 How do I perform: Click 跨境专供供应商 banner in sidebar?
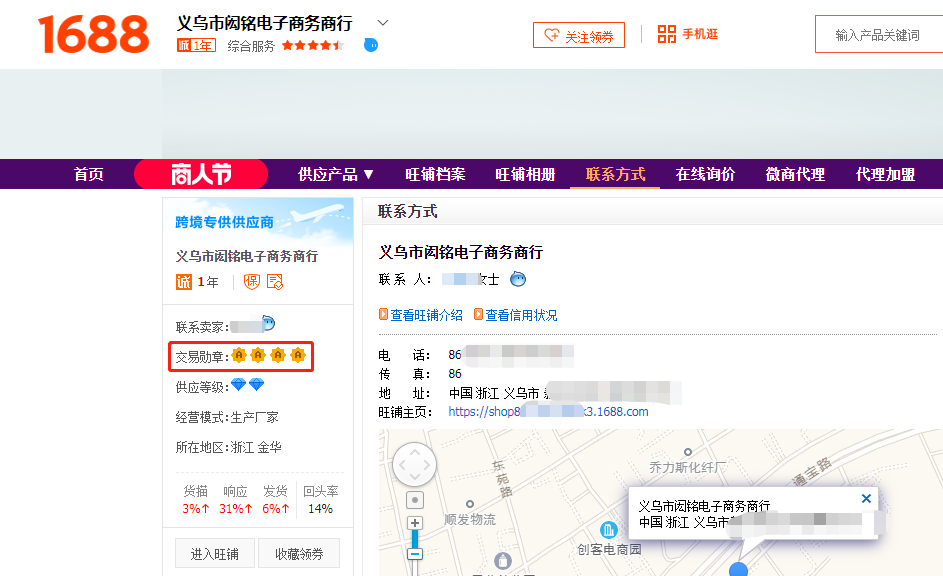click(258, 222)
